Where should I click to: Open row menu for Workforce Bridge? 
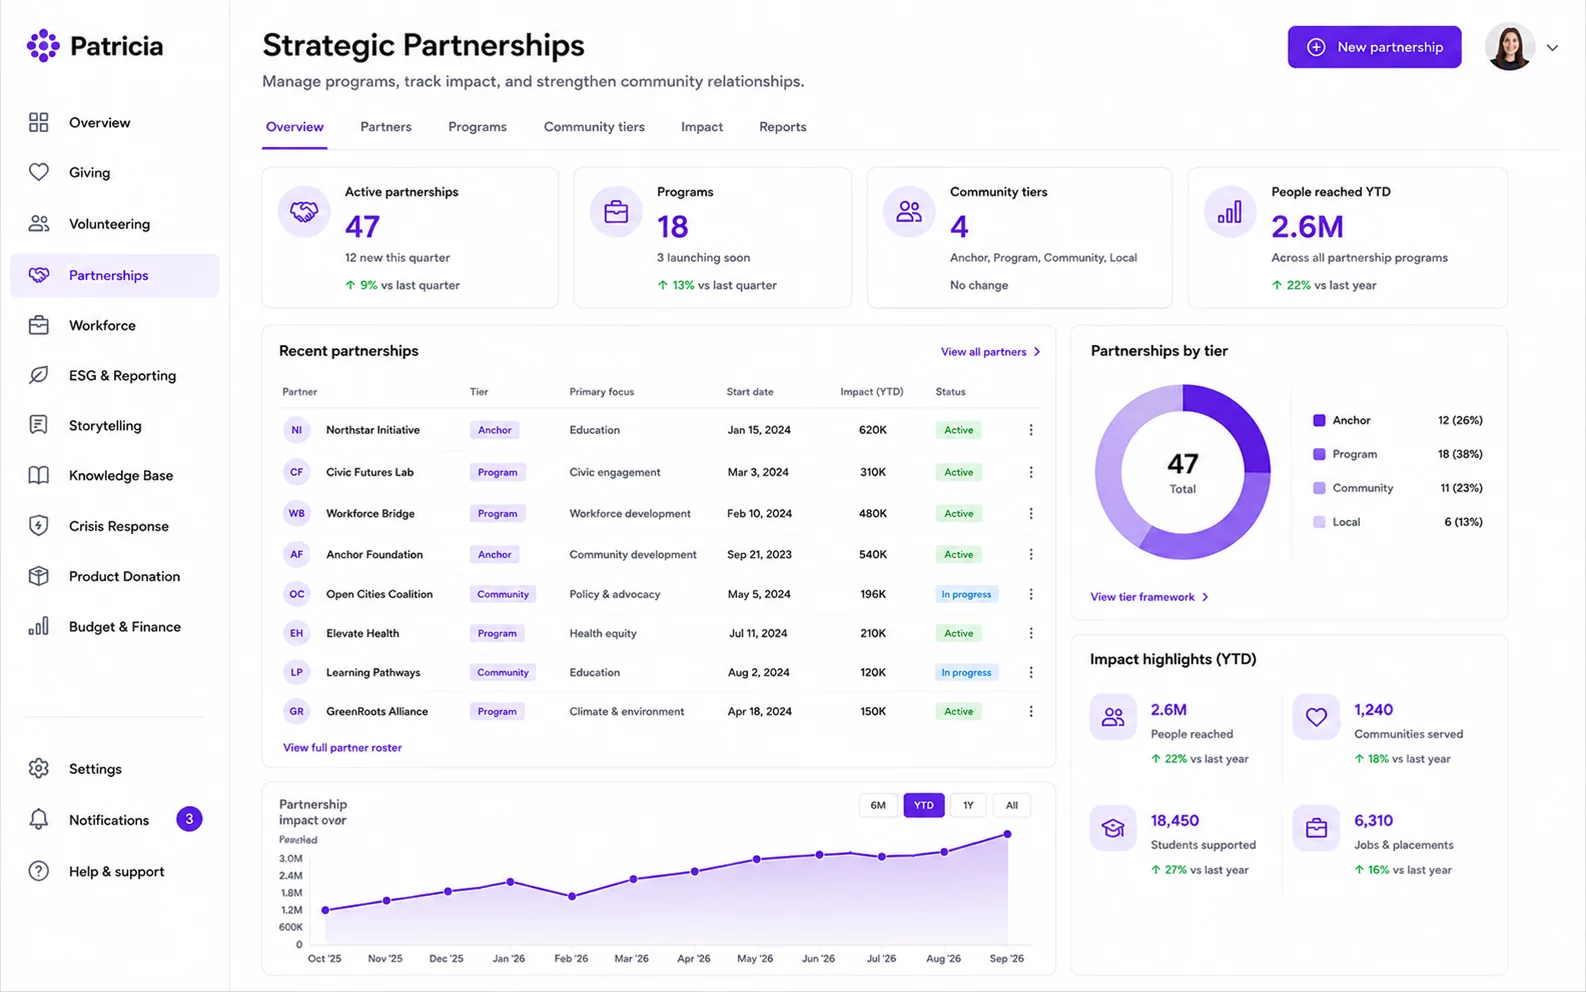click(x=1031, y=513)
